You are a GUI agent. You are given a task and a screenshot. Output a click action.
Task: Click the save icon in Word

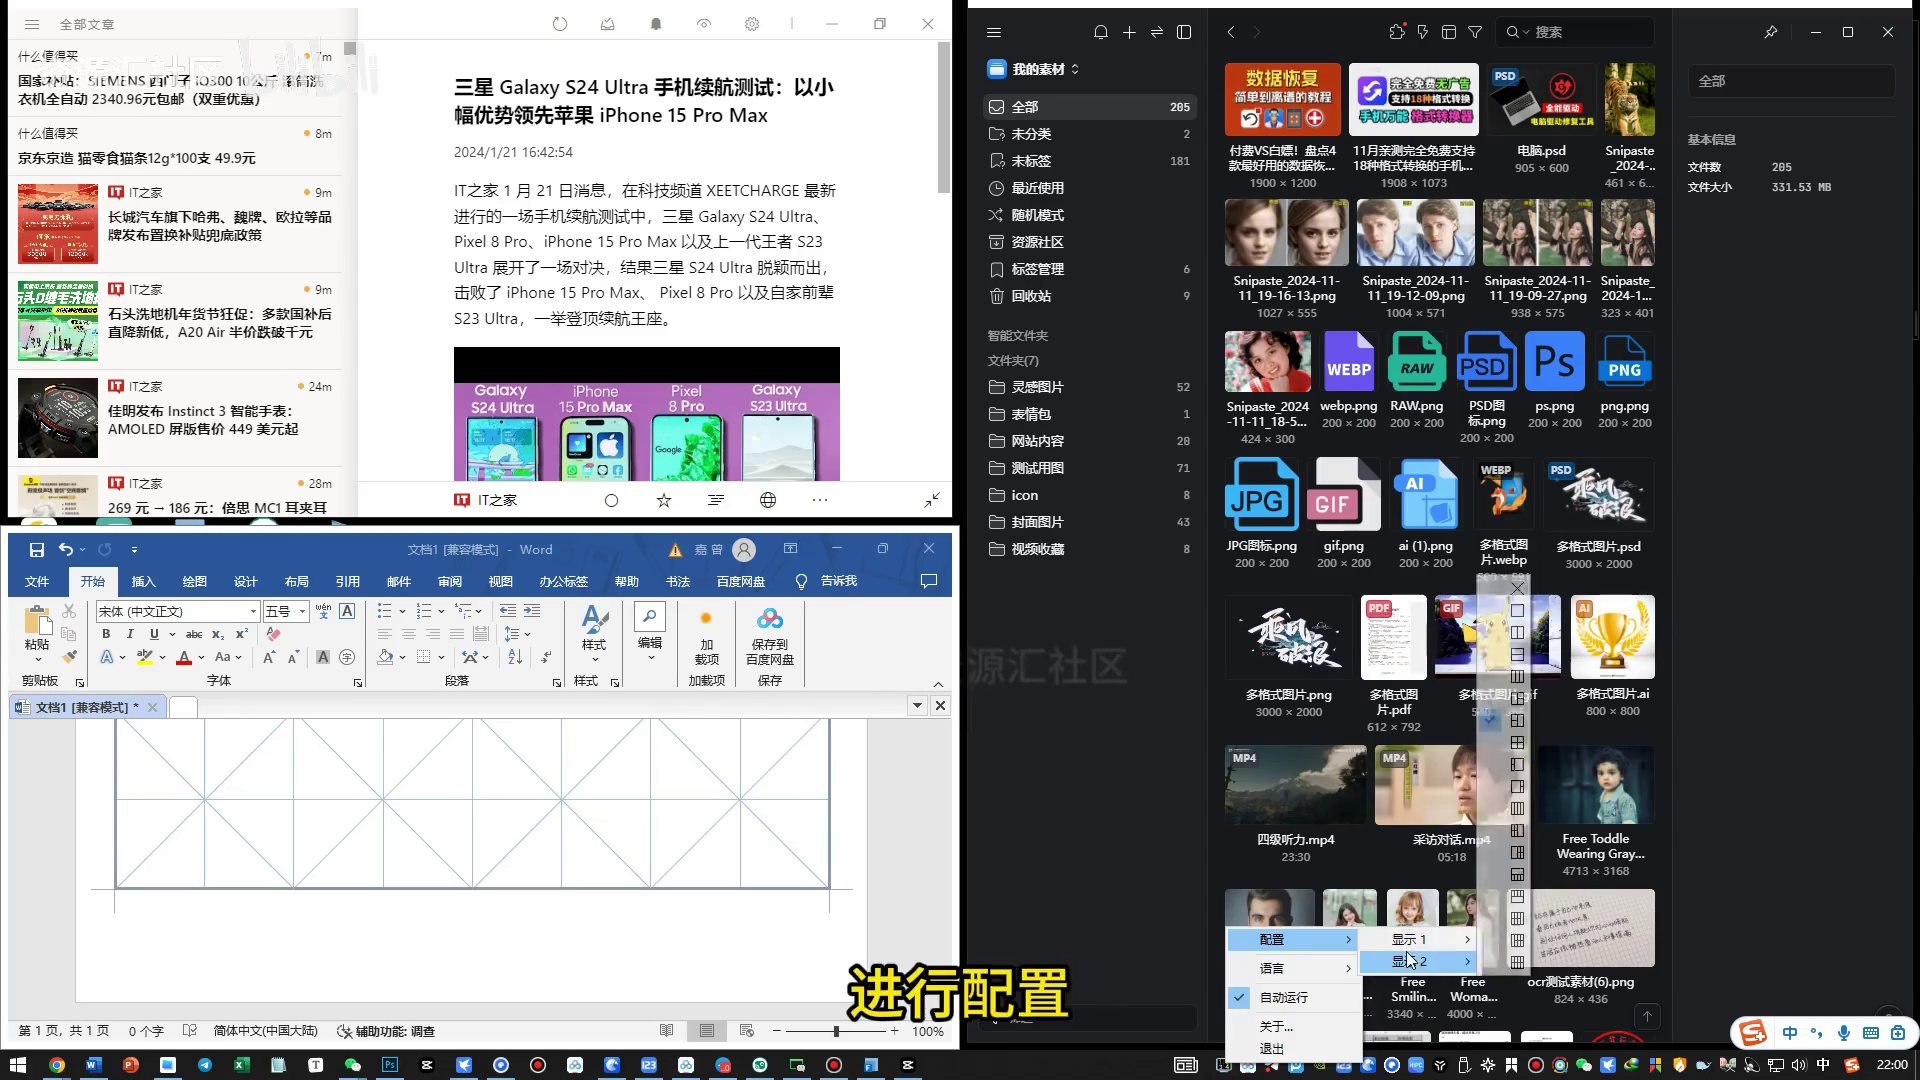pos(37,549)
